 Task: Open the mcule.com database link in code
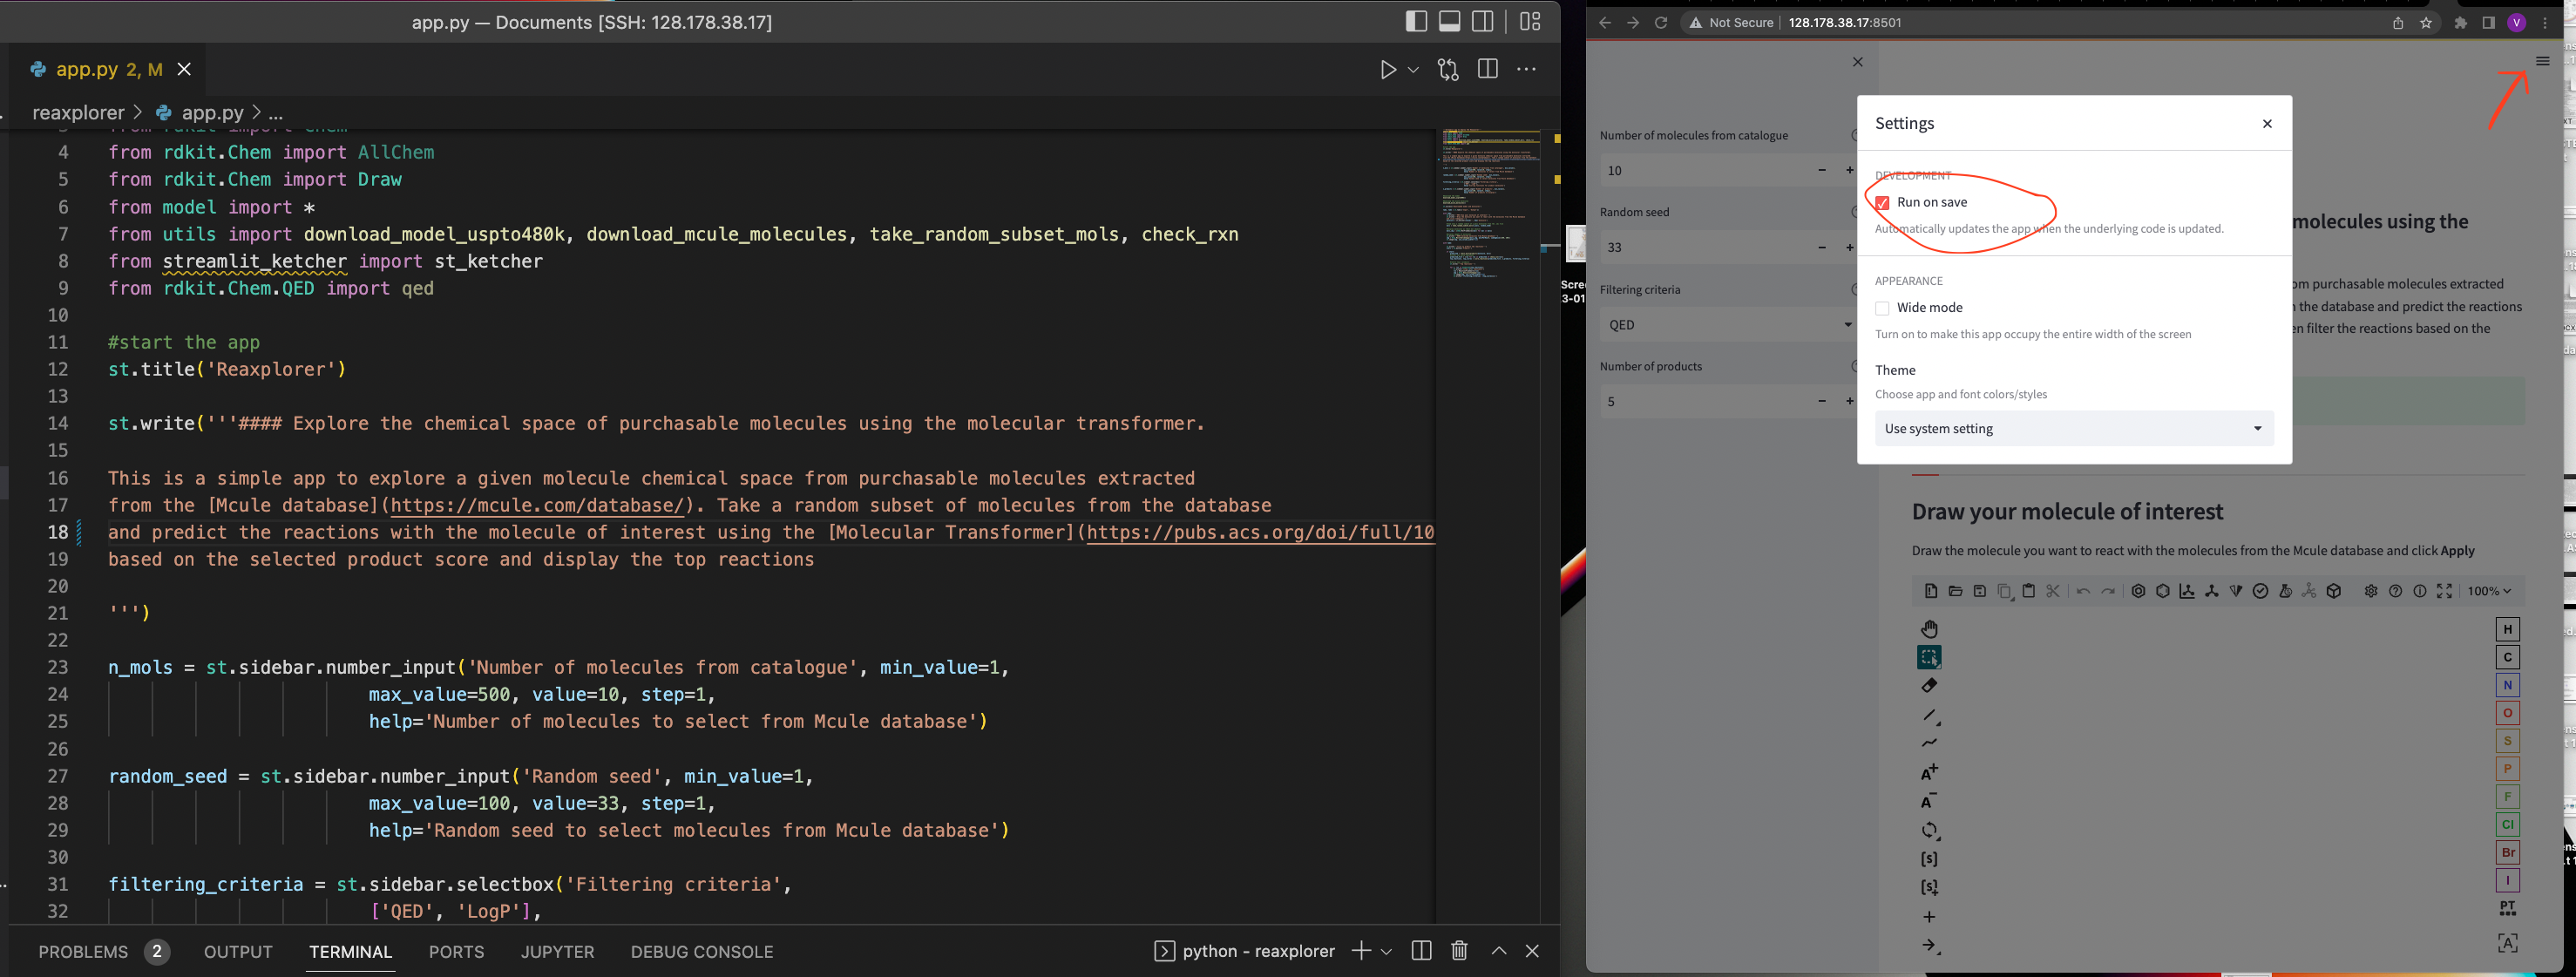click(536, 506)
